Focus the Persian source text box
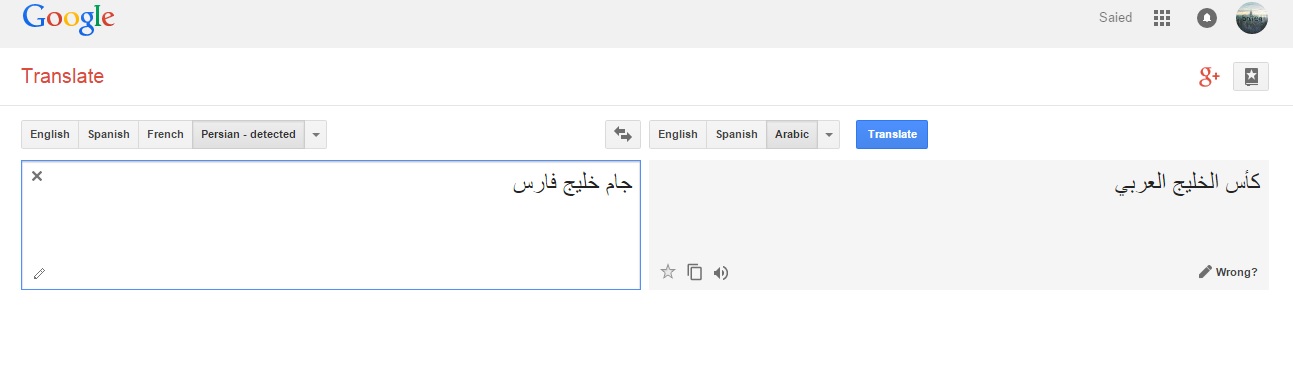The width and height of the screenshot is (1293, 389). point(331,225)
